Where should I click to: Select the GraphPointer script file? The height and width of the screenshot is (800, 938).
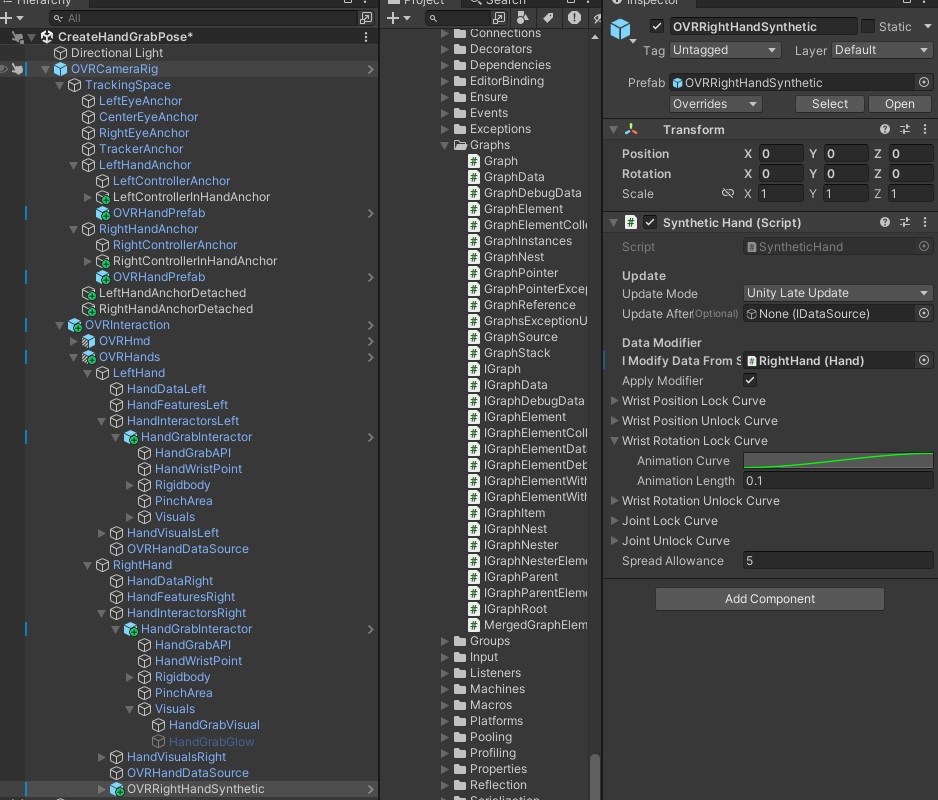(x=520, y=273)
